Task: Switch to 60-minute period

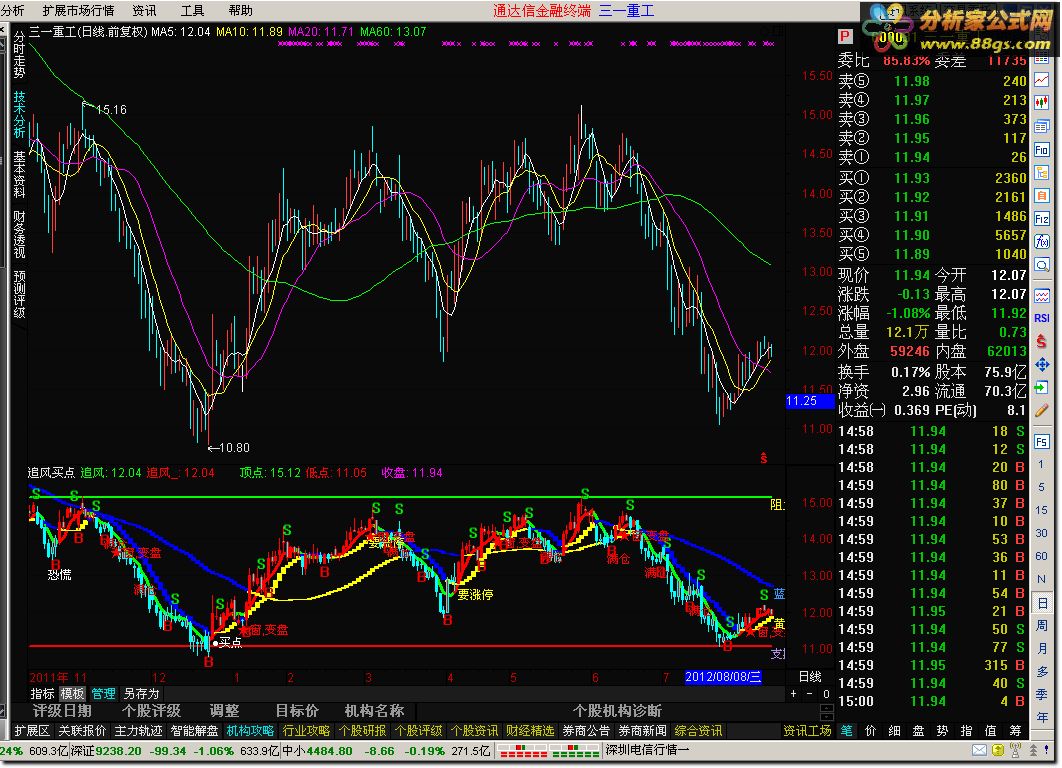Action: tap(1042, 557)
